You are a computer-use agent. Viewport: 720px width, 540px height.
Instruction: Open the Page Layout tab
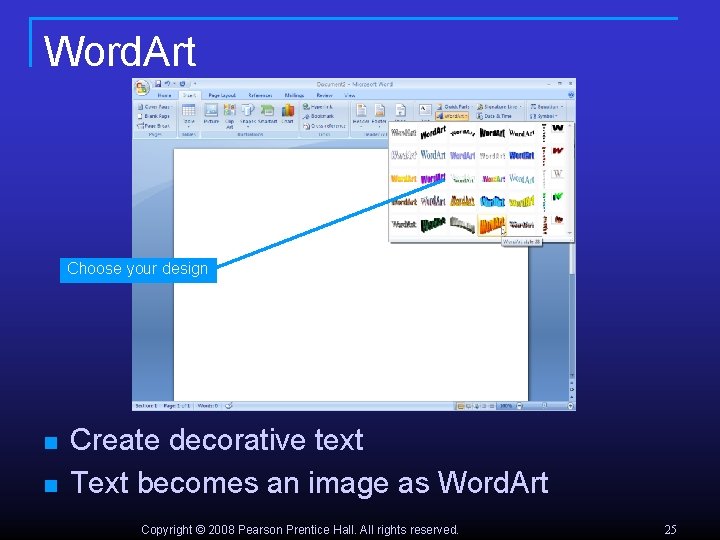coord(222,96)
